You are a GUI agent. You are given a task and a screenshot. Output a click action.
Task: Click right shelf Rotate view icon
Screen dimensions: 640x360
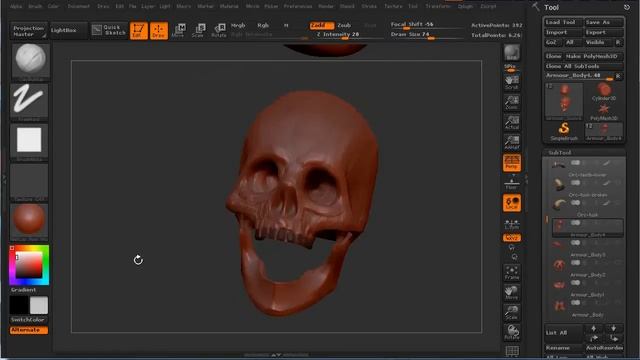click(511, 332)
